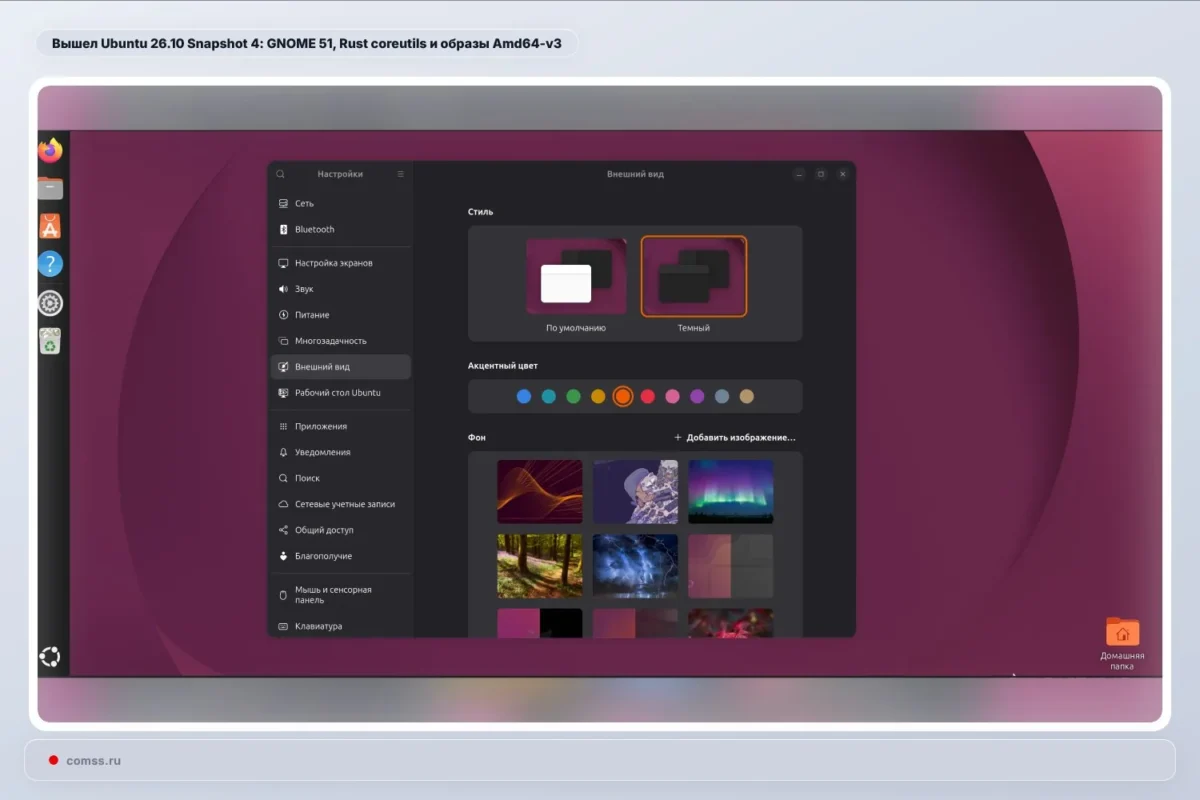This screenshot has height=800, width=1200.
Task: Choose the yellow accent color
Action: click(x=598, y=397)
